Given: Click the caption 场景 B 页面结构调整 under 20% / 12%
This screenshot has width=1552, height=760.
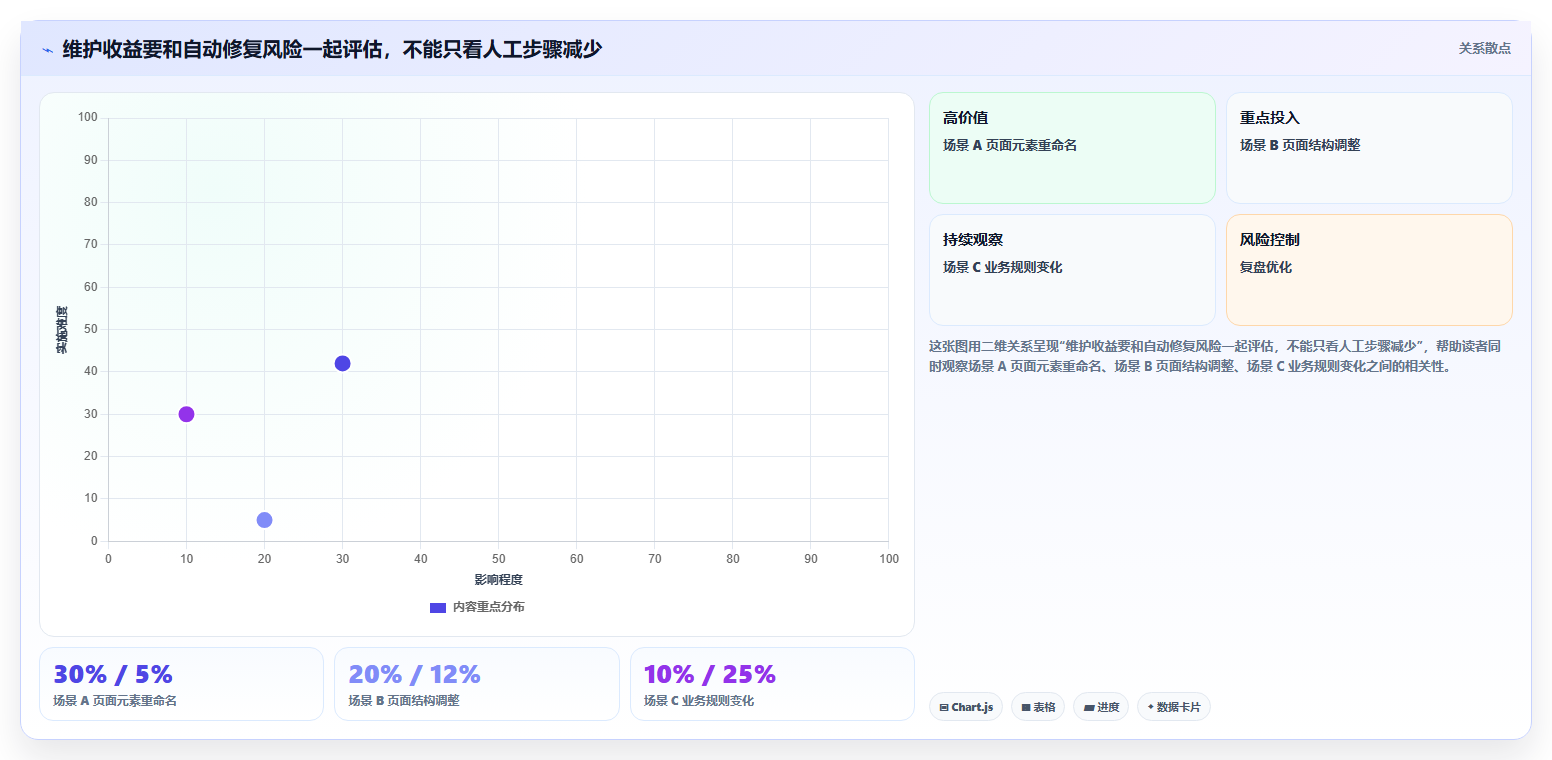Looking at the screenshot, I should tap(404, 701).
